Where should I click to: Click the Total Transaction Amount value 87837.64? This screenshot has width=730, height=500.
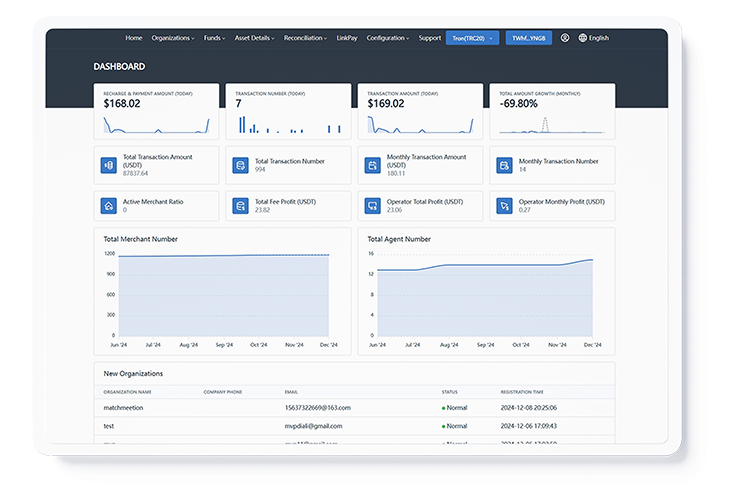pos(135,173)
